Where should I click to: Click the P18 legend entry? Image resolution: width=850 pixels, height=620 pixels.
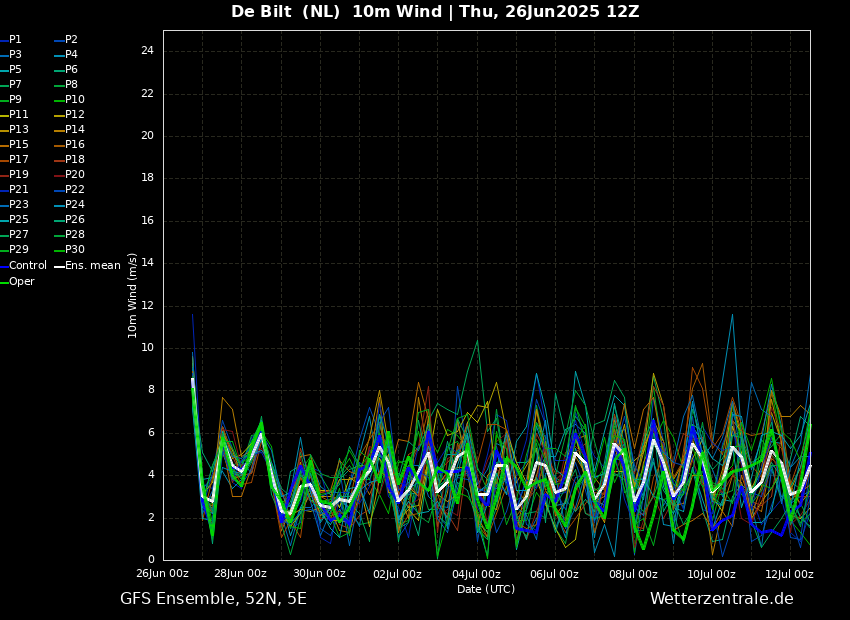pyautogui.click(x=74, y=160)
